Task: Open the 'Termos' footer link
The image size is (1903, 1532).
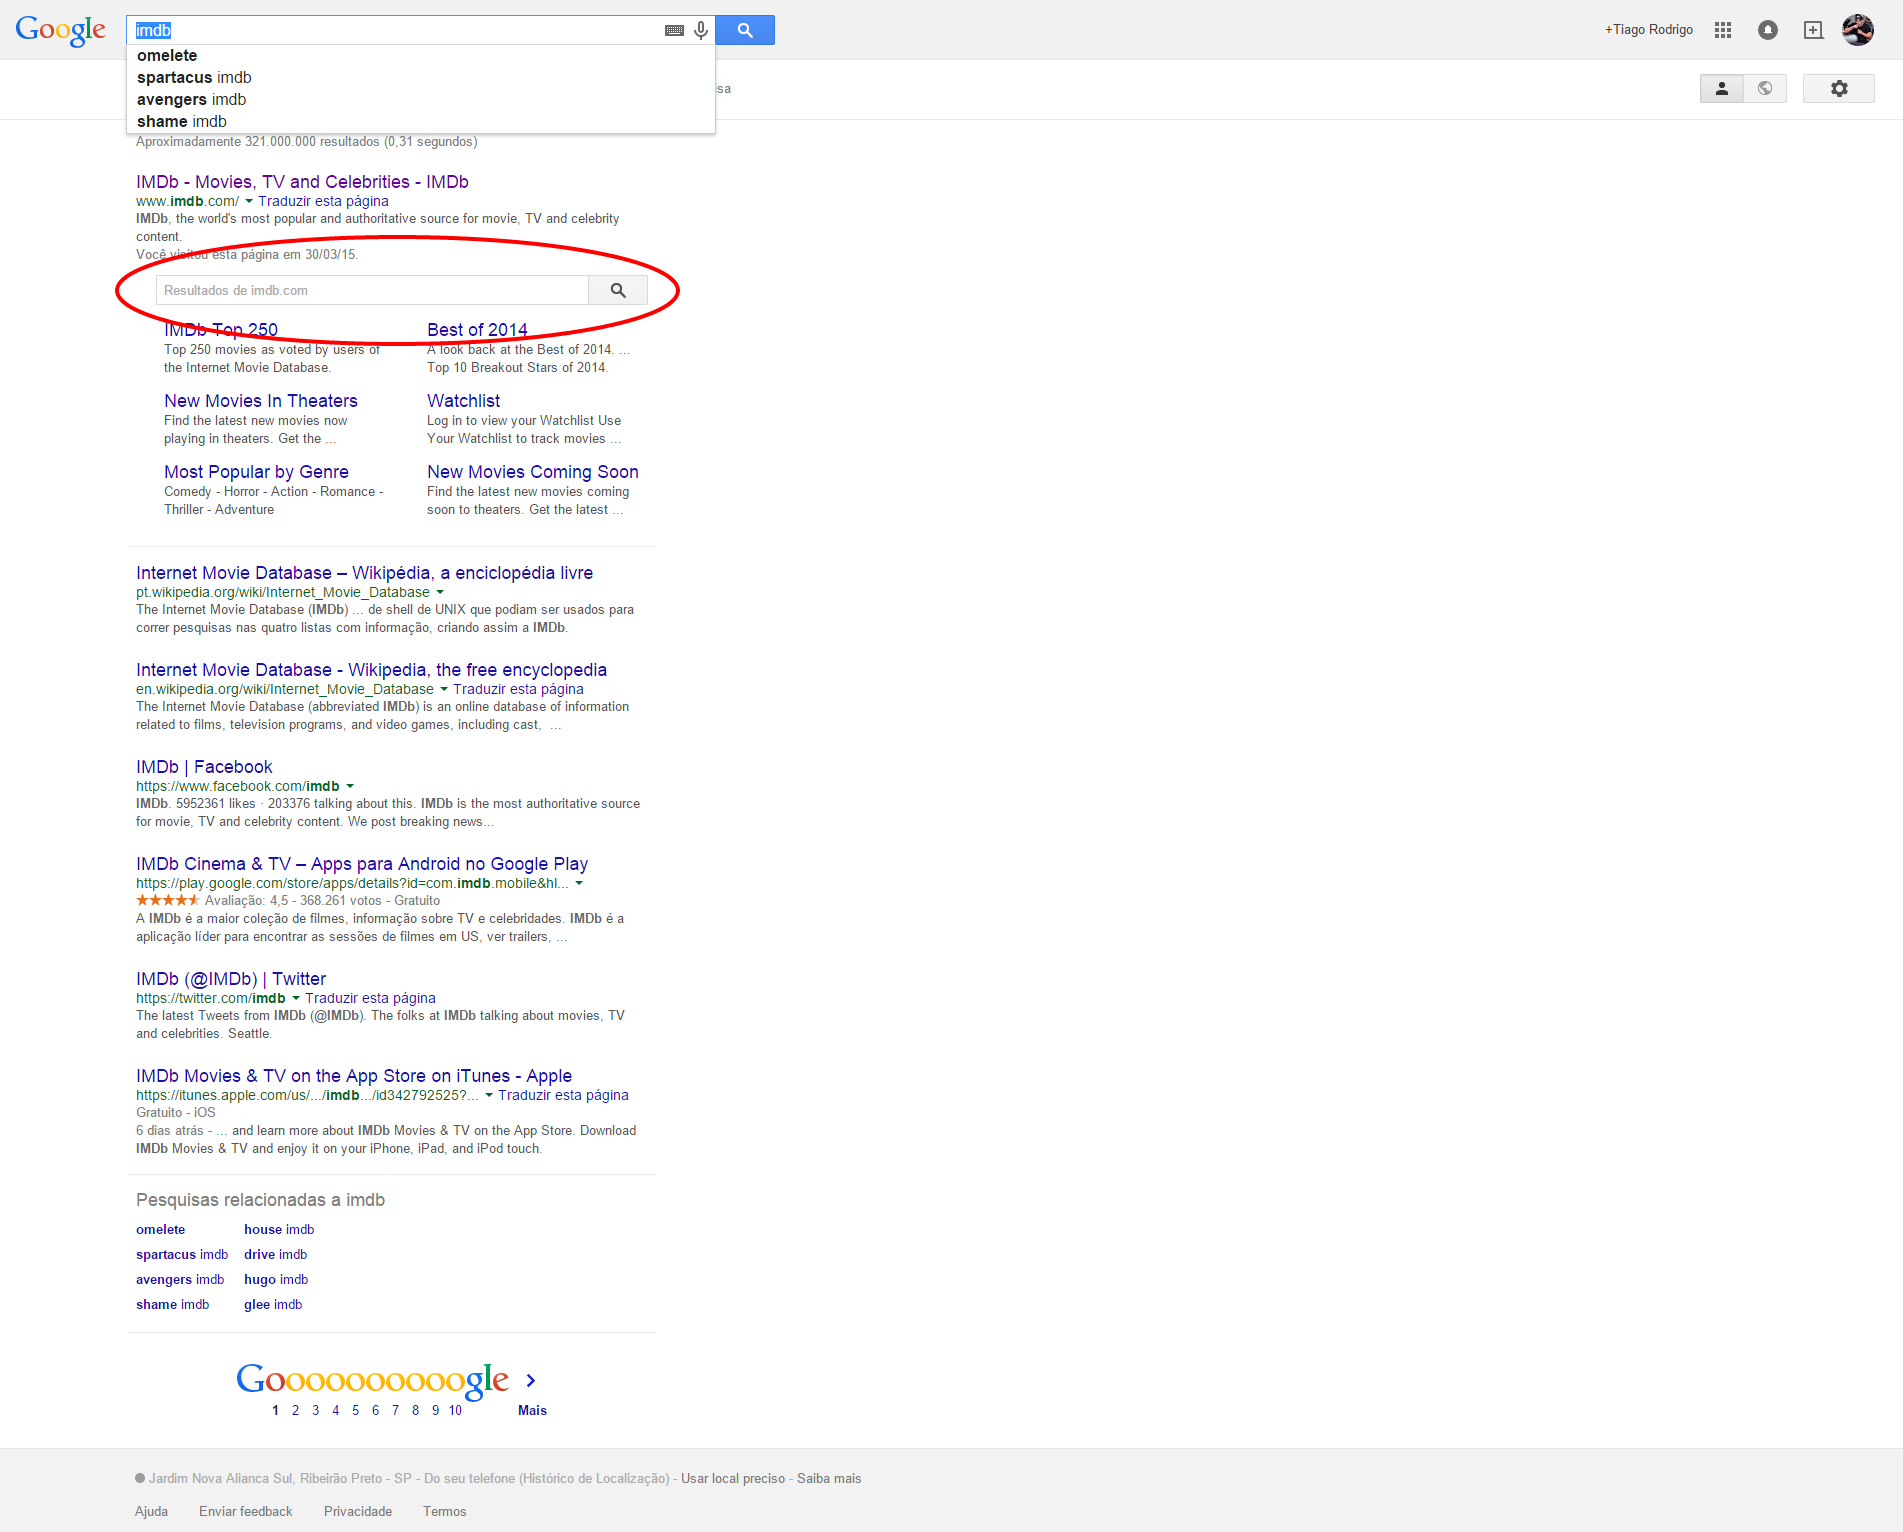Action: point(444,1512)
